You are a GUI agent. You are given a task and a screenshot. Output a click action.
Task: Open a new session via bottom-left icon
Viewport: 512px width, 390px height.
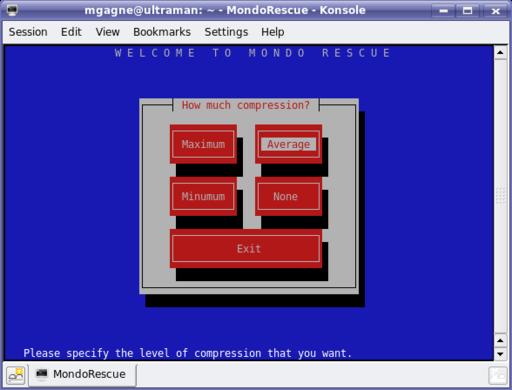(16, 375)
